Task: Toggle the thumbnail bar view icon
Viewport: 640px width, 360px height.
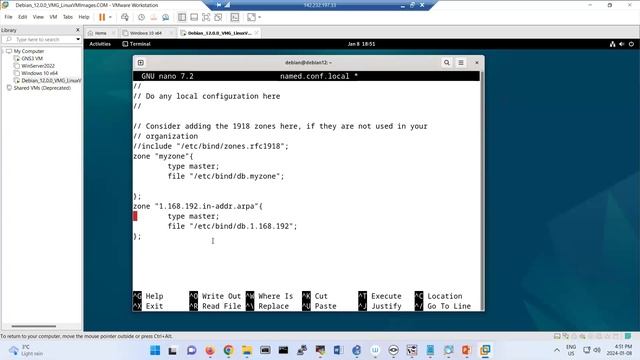Action: click(x=194, y=17)
